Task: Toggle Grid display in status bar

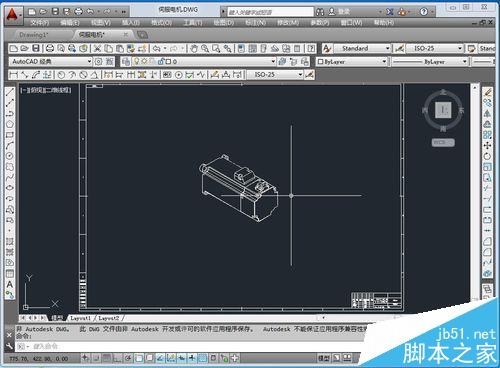Action: pos(107,358)
